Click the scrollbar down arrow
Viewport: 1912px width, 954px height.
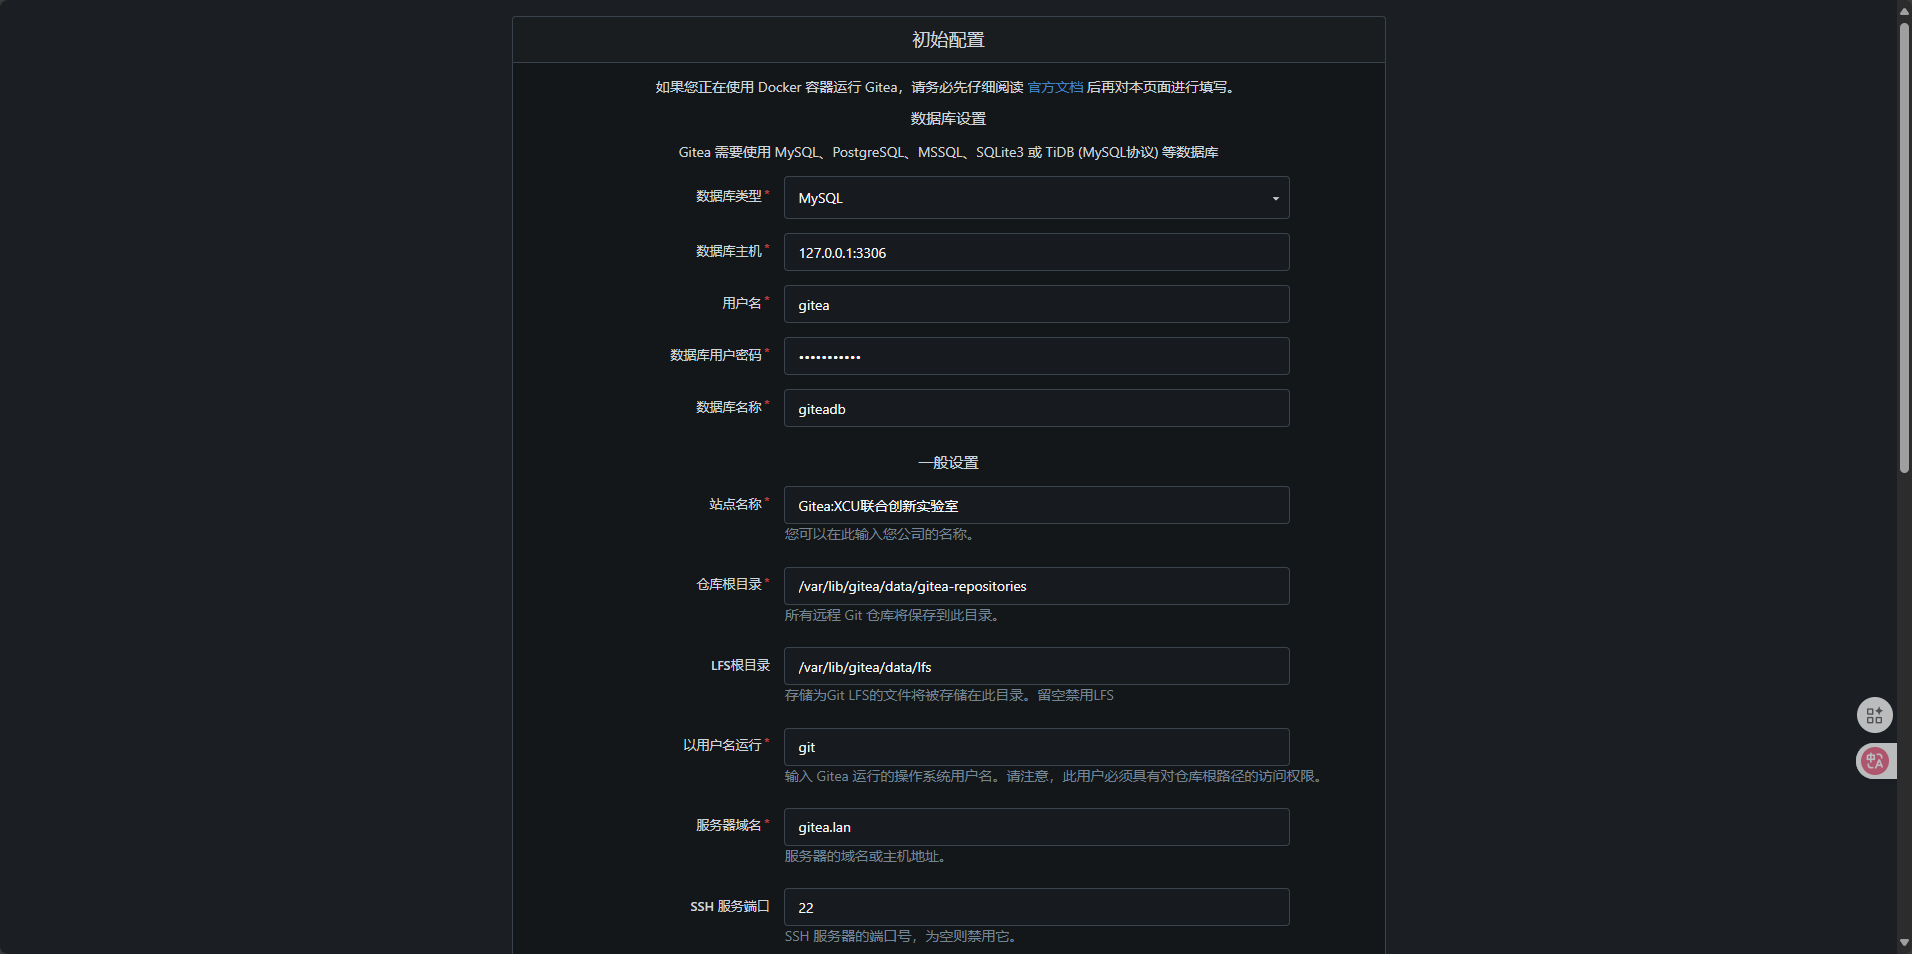point(1904,943)
